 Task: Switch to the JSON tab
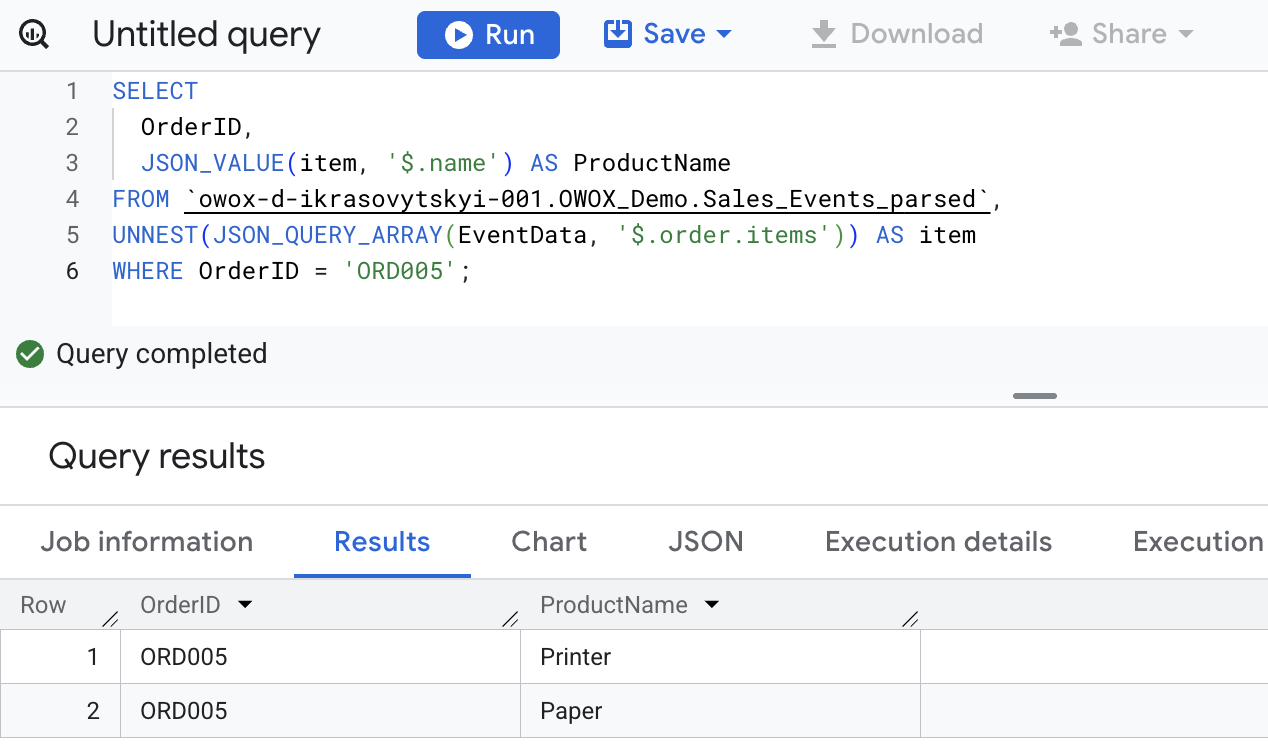coord(706,542)
